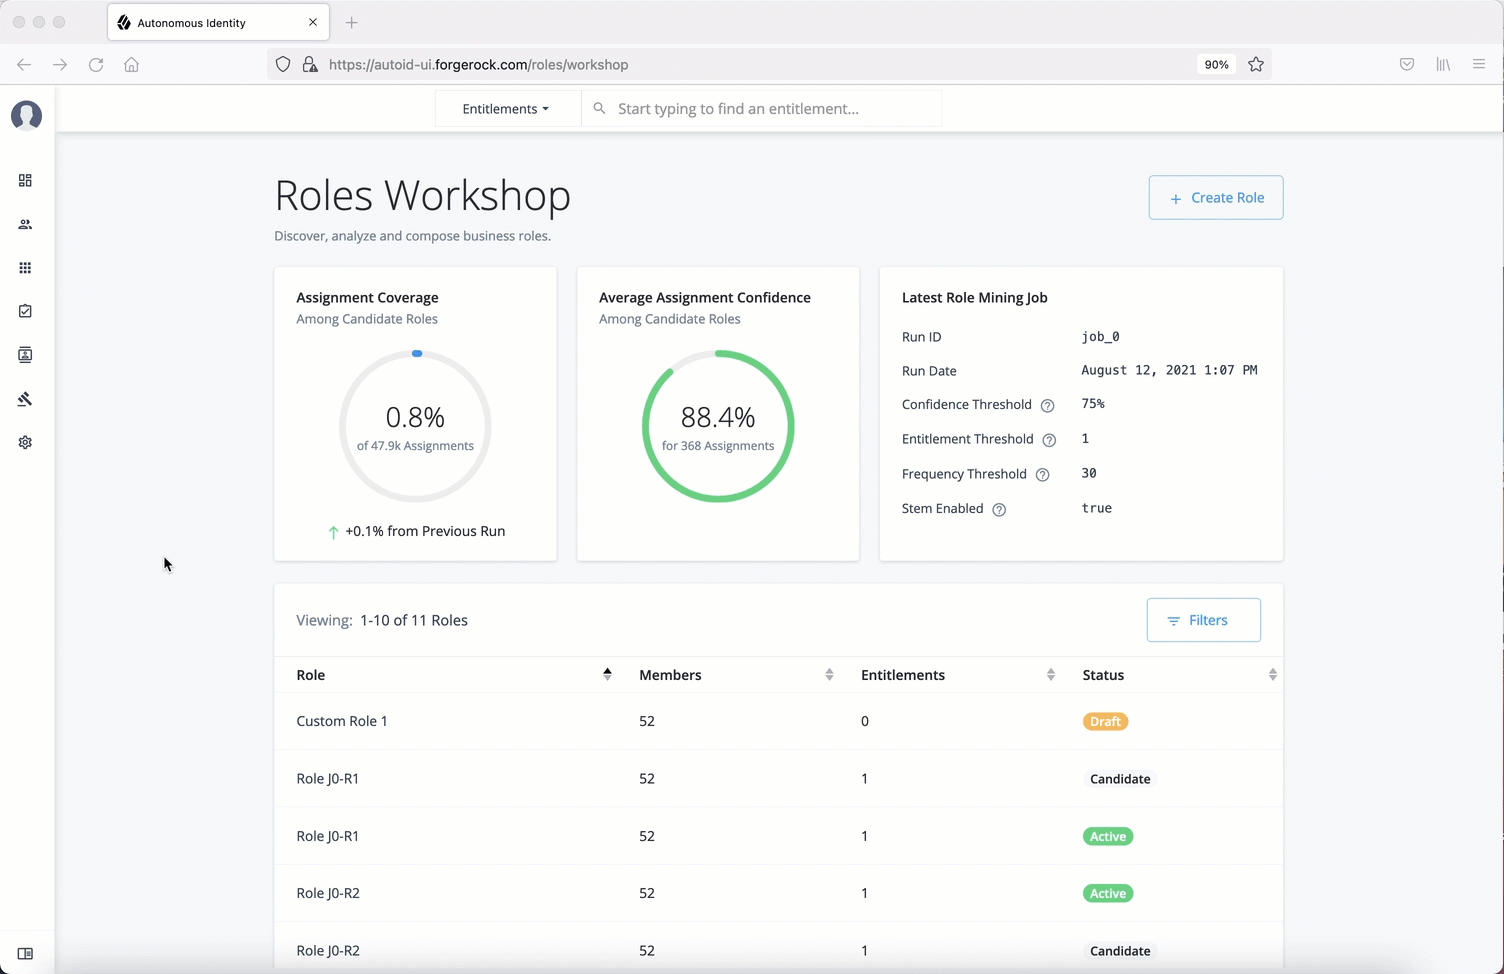
Task: Sort table by Members column arrows
Action: pos(829,675)
